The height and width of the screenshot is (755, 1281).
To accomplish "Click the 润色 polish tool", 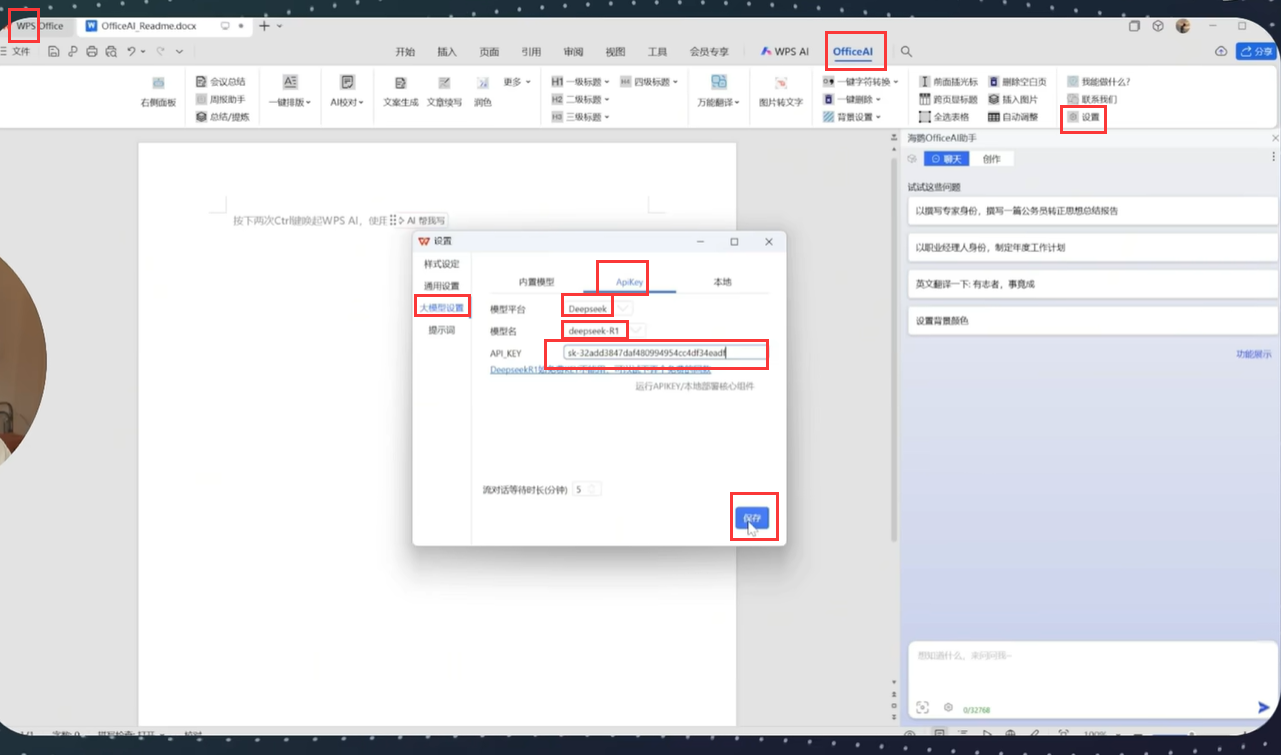I will click(483, 91).
